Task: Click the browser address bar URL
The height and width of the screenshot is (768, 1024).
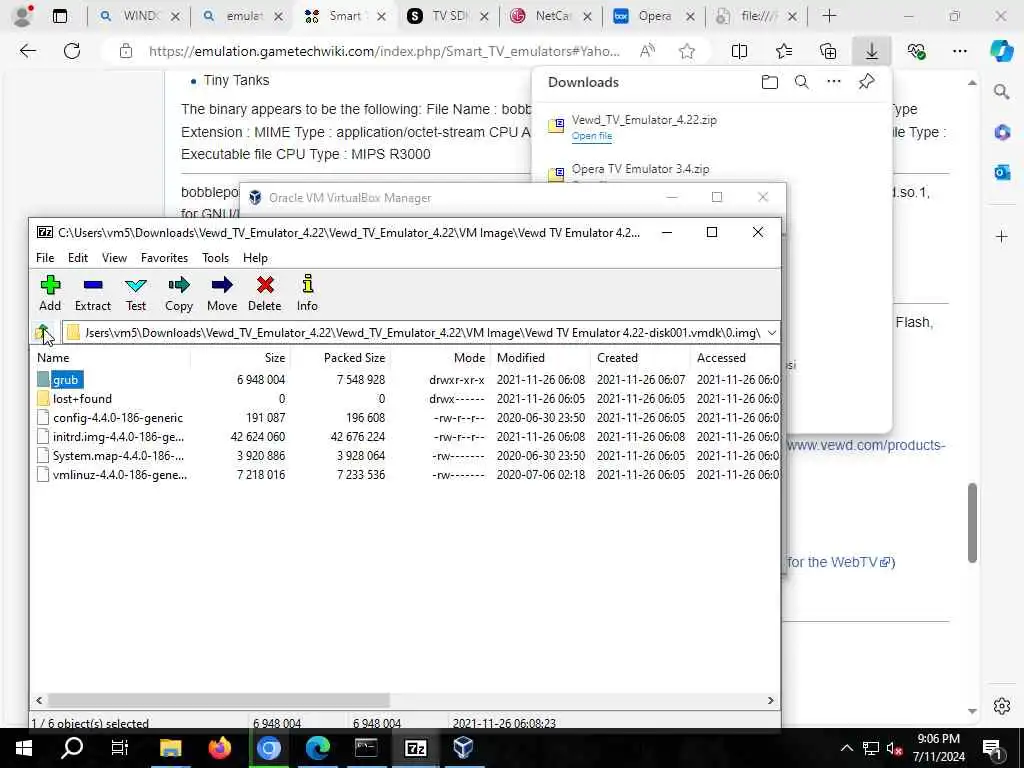Action: 384,51
